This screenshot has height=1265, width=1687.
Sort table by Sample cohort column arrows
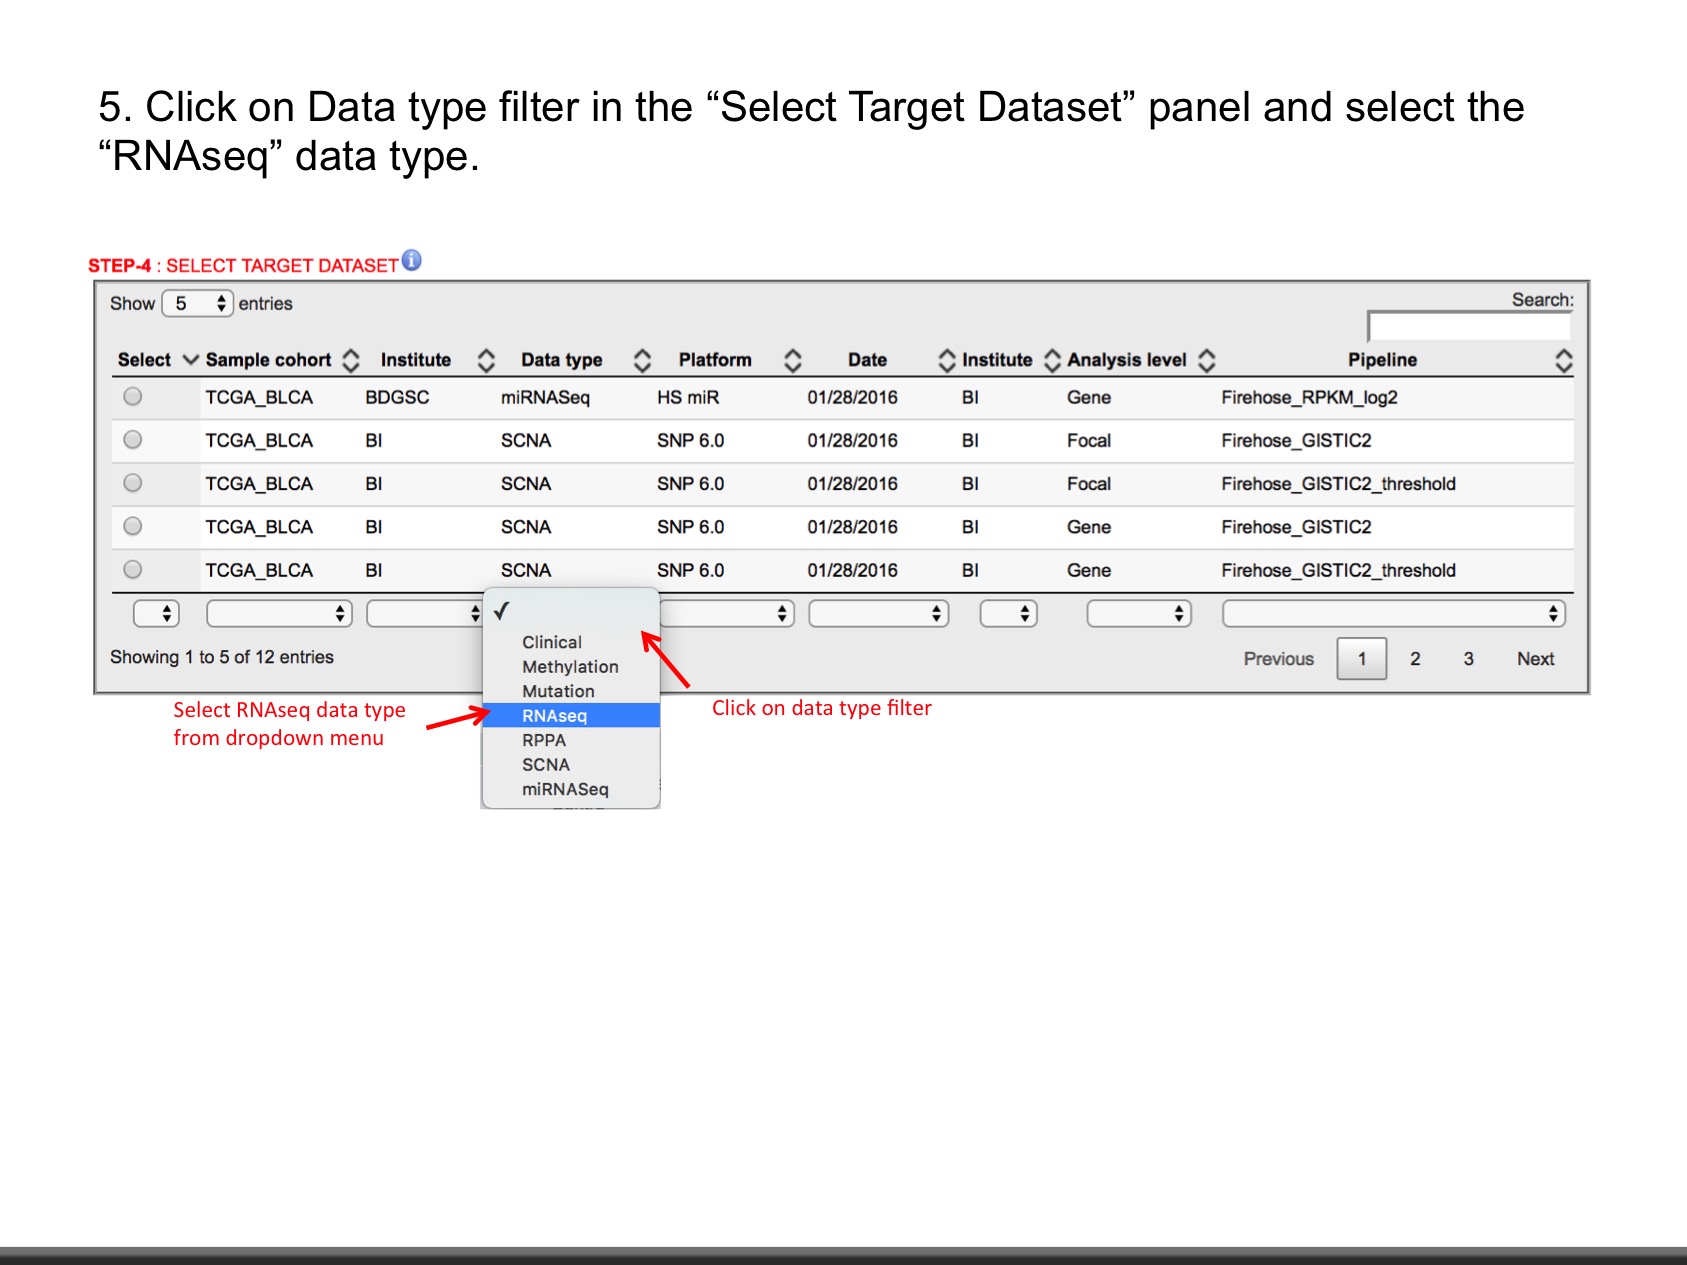point(351,360)
